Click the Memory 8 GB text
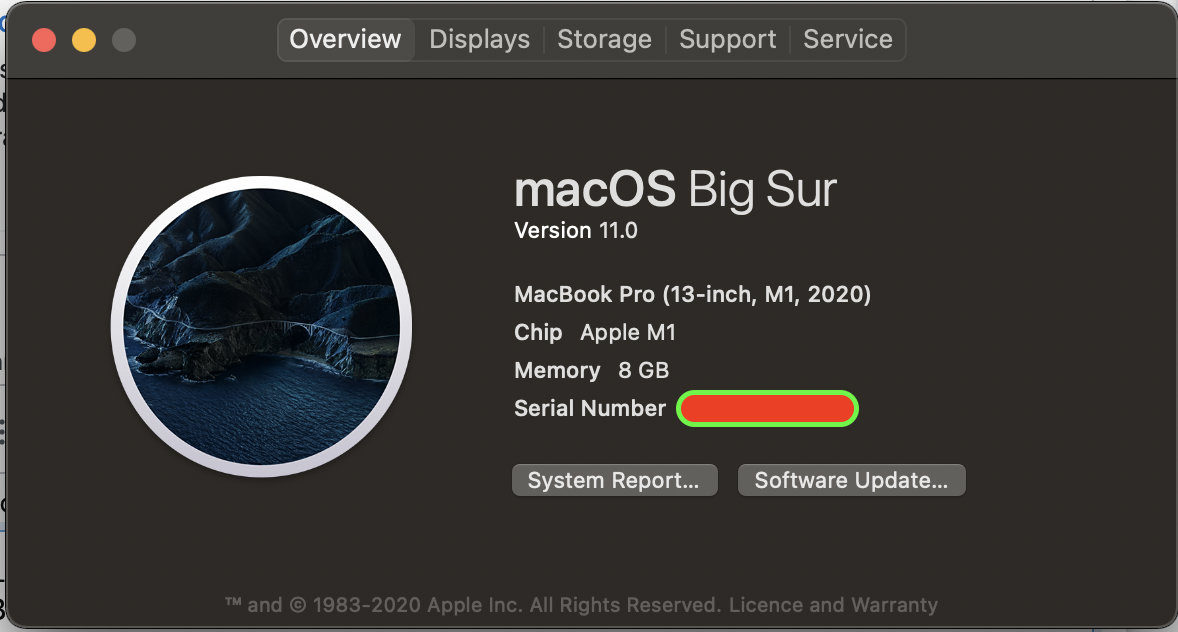Viewport: 1178px width, 632px height. tap(591, 371)
